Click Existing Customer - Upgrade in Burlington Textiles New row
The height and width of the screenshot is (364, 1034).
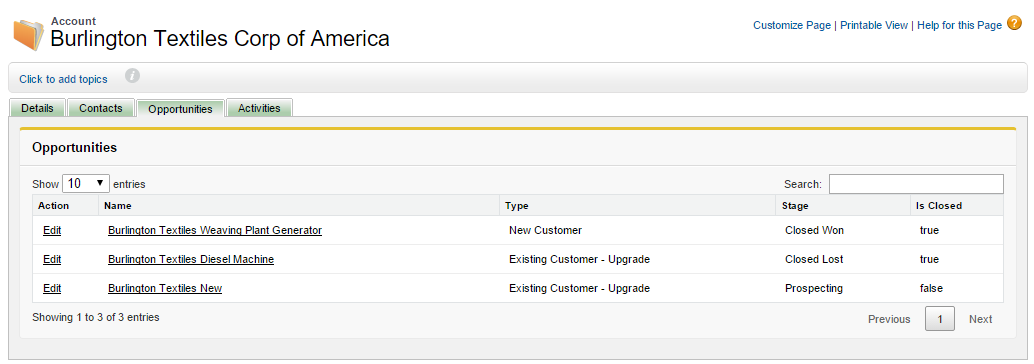coord(580,288)
